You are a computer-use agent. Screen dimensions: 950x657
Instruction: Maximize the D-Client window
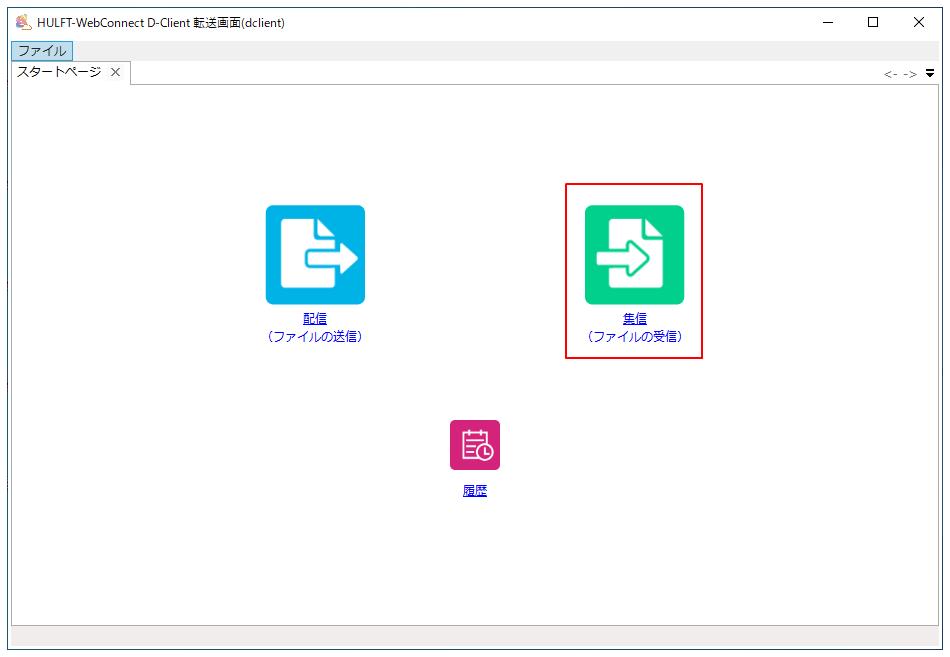(x=873, y=22)
